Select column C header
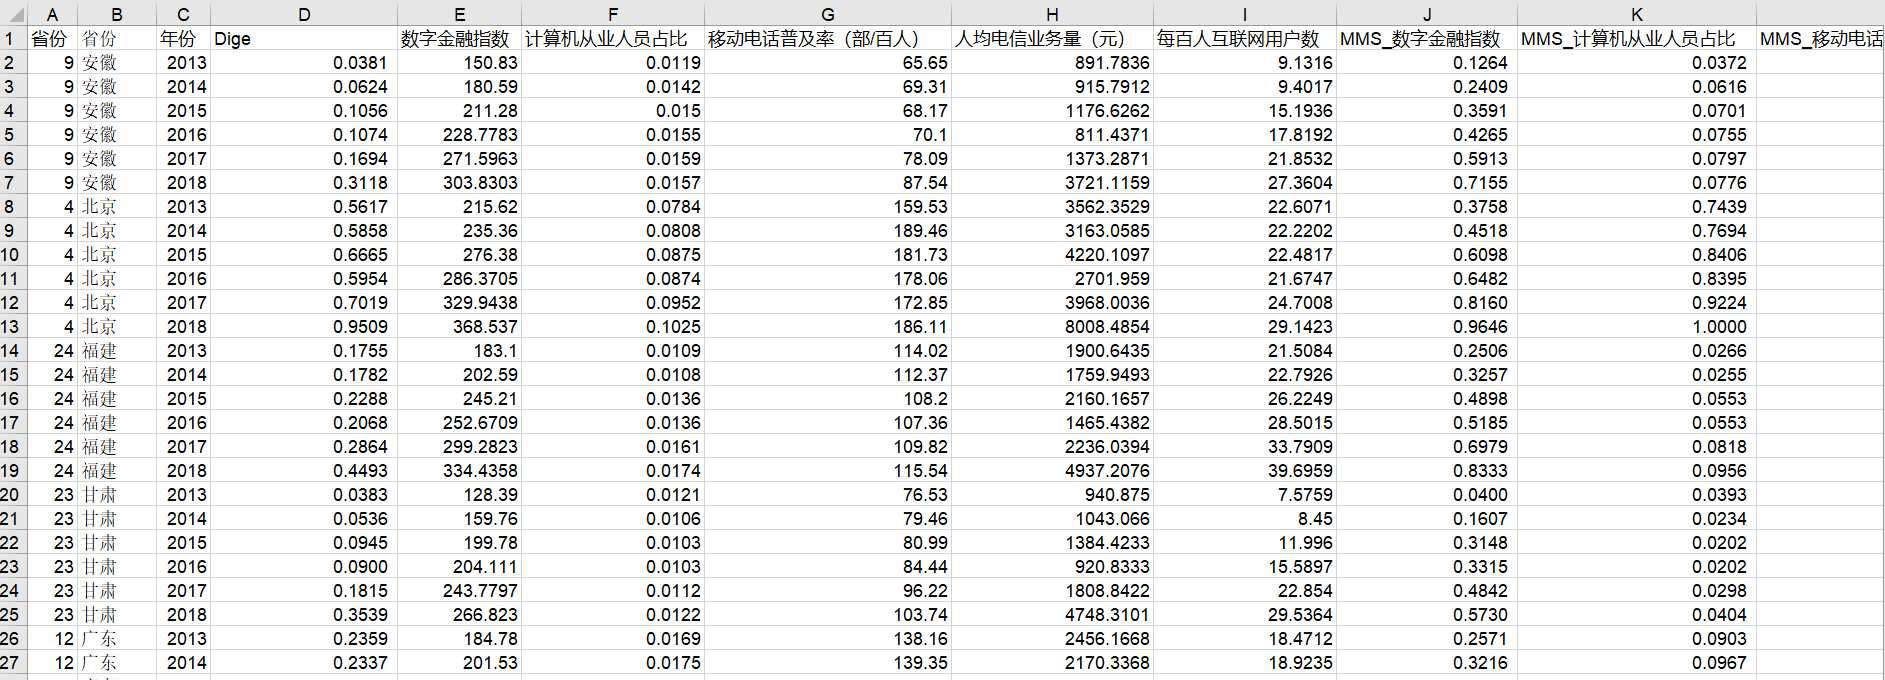The height and width of the screenshot is (680, 1885). click(x=183, y=14)
